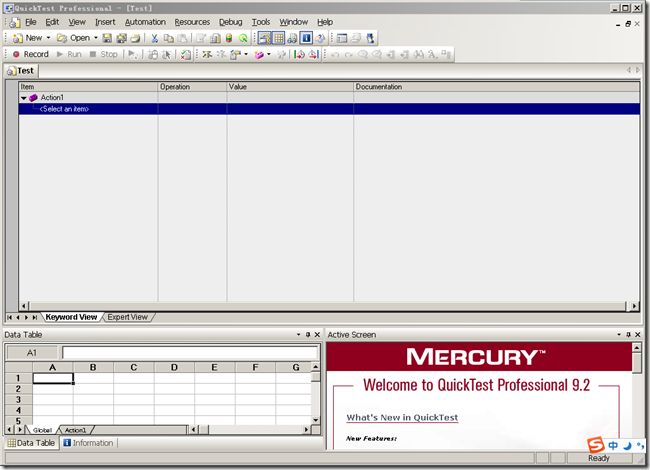Toggle the Information pane blue i button
The image size is (650, 470).
pos(306,38)
